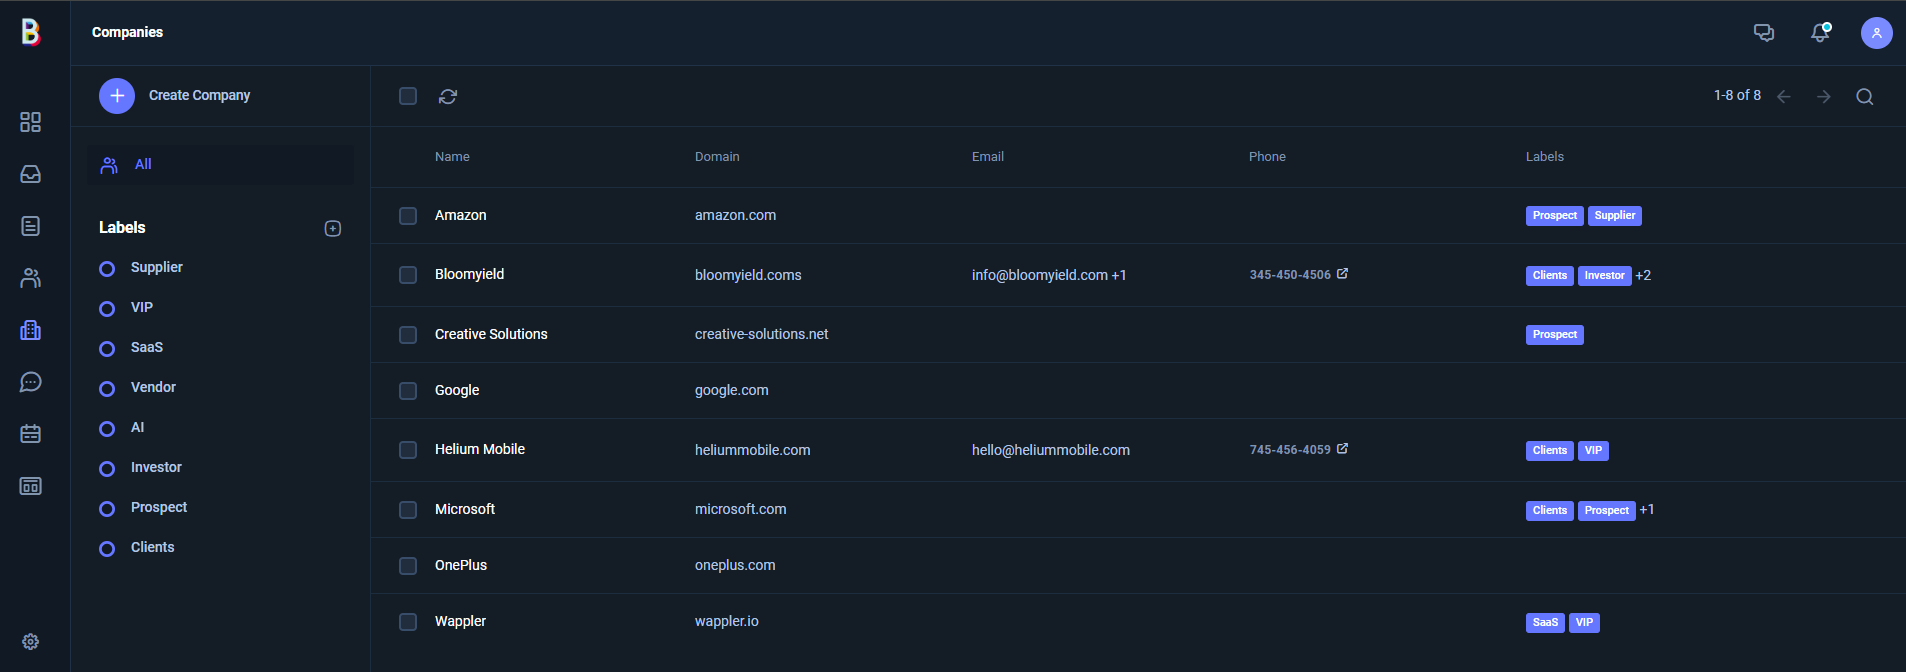Click the Create Company text
Viewport: 1906px width, 672px height.
click(x=199, y=96)
